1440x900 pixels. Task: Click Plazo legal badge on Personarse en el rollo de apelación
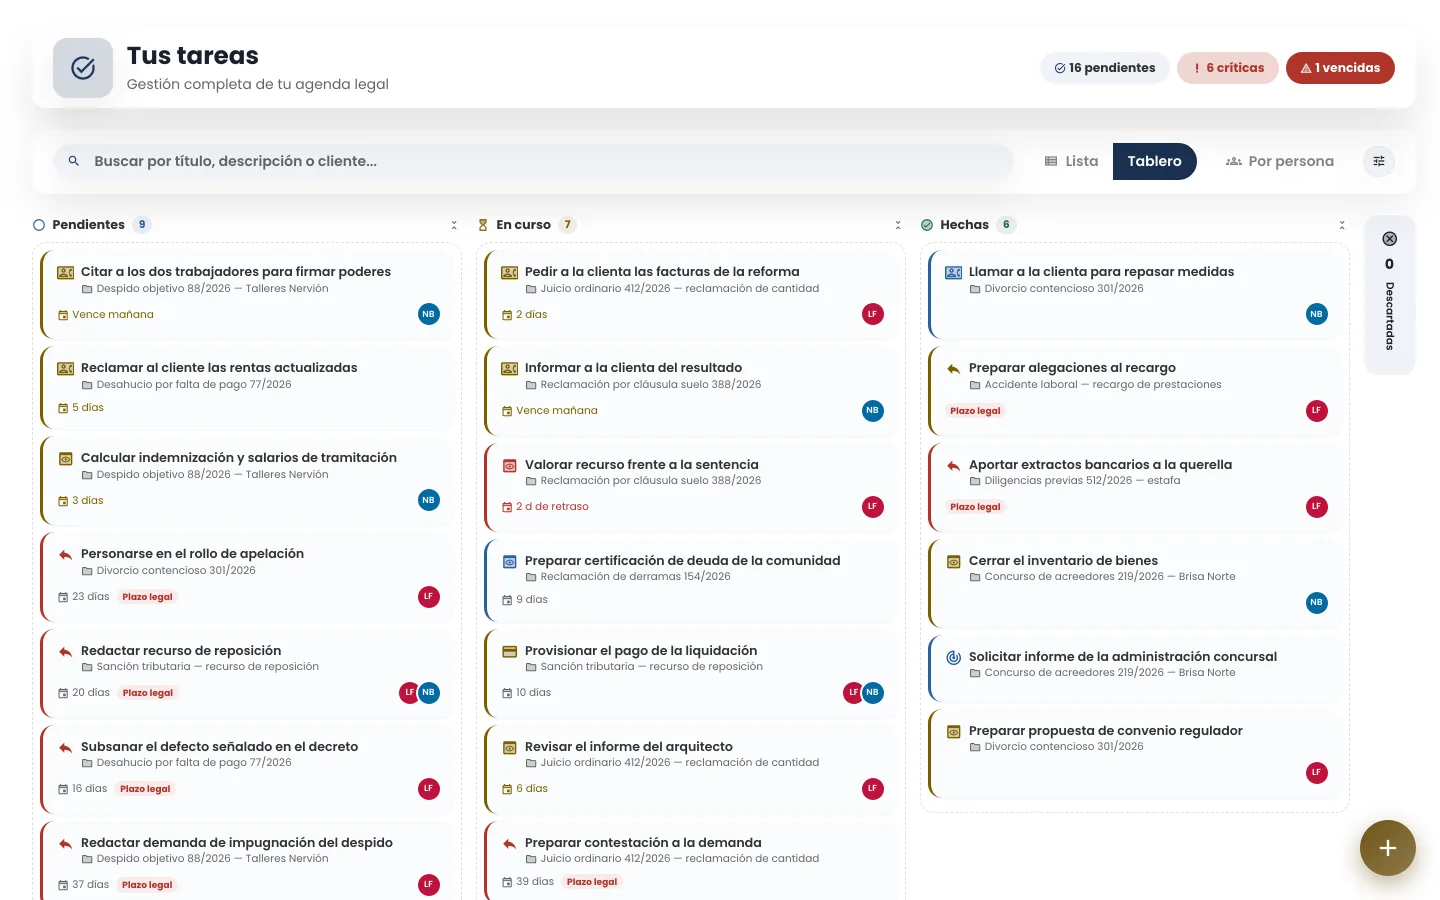pos(147,597)
